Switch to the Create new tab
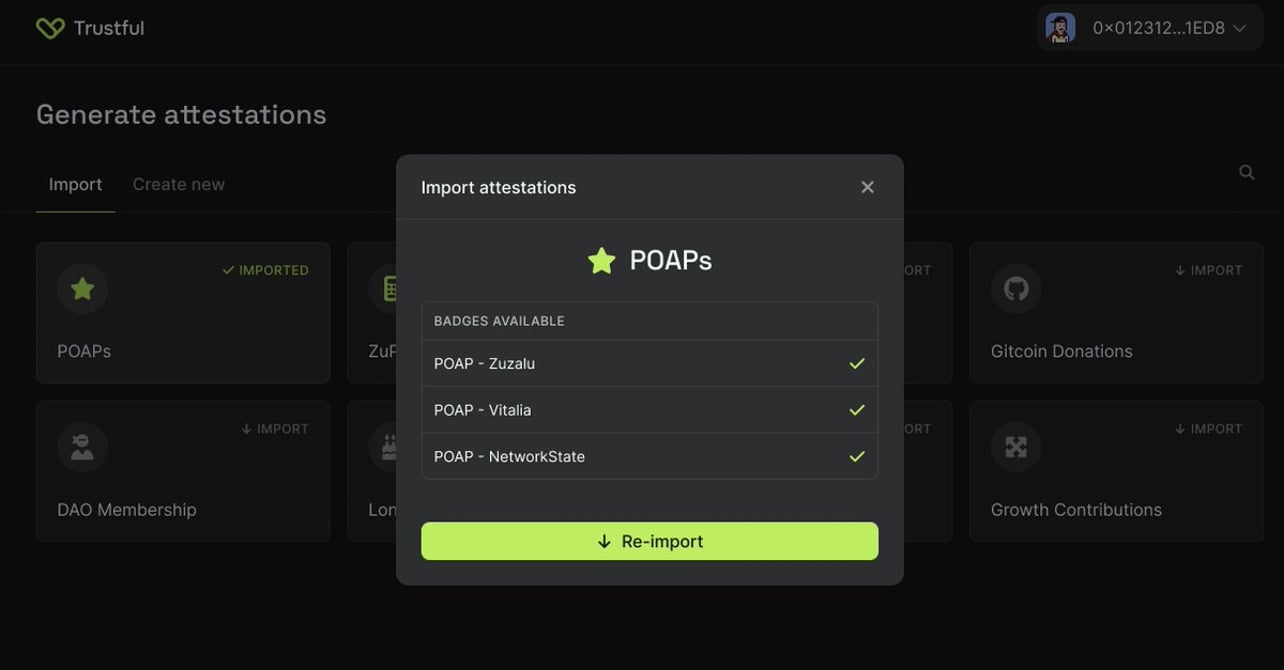 point(178,185)
